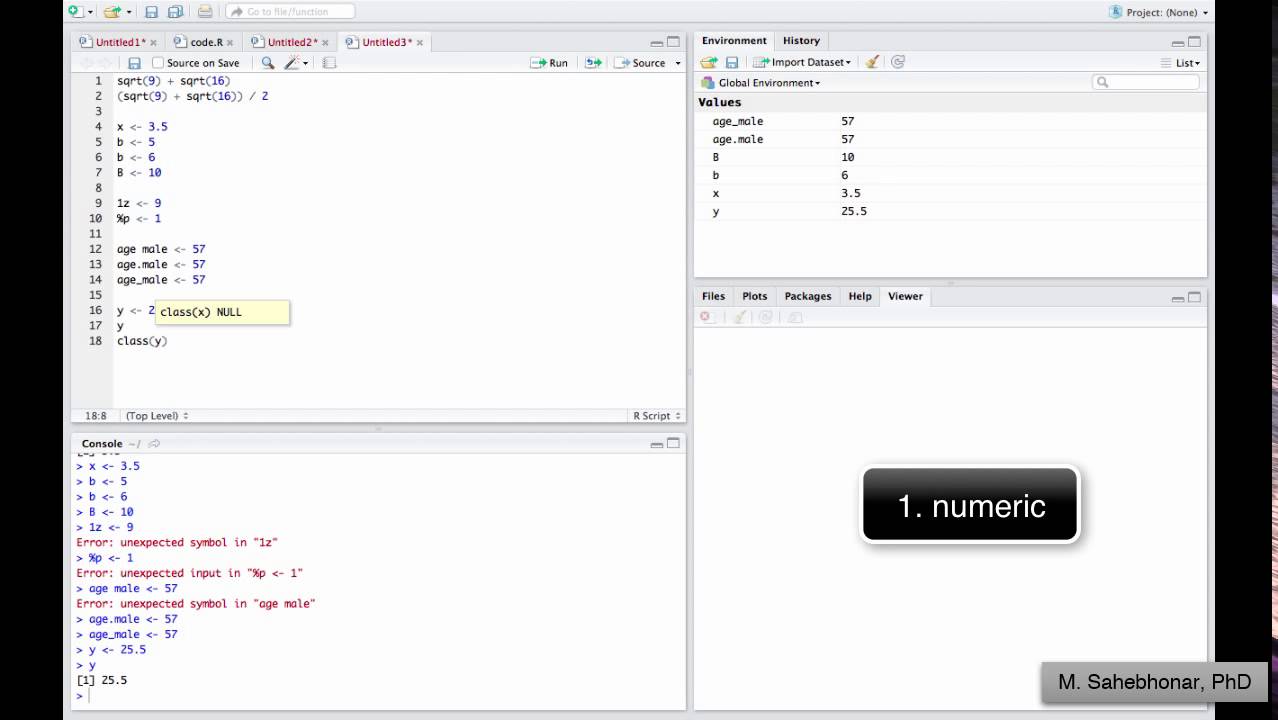Viewport: 1278px width, 720px height.
Task: Click the Print icon in main toolbar
Action: point(205,12)
